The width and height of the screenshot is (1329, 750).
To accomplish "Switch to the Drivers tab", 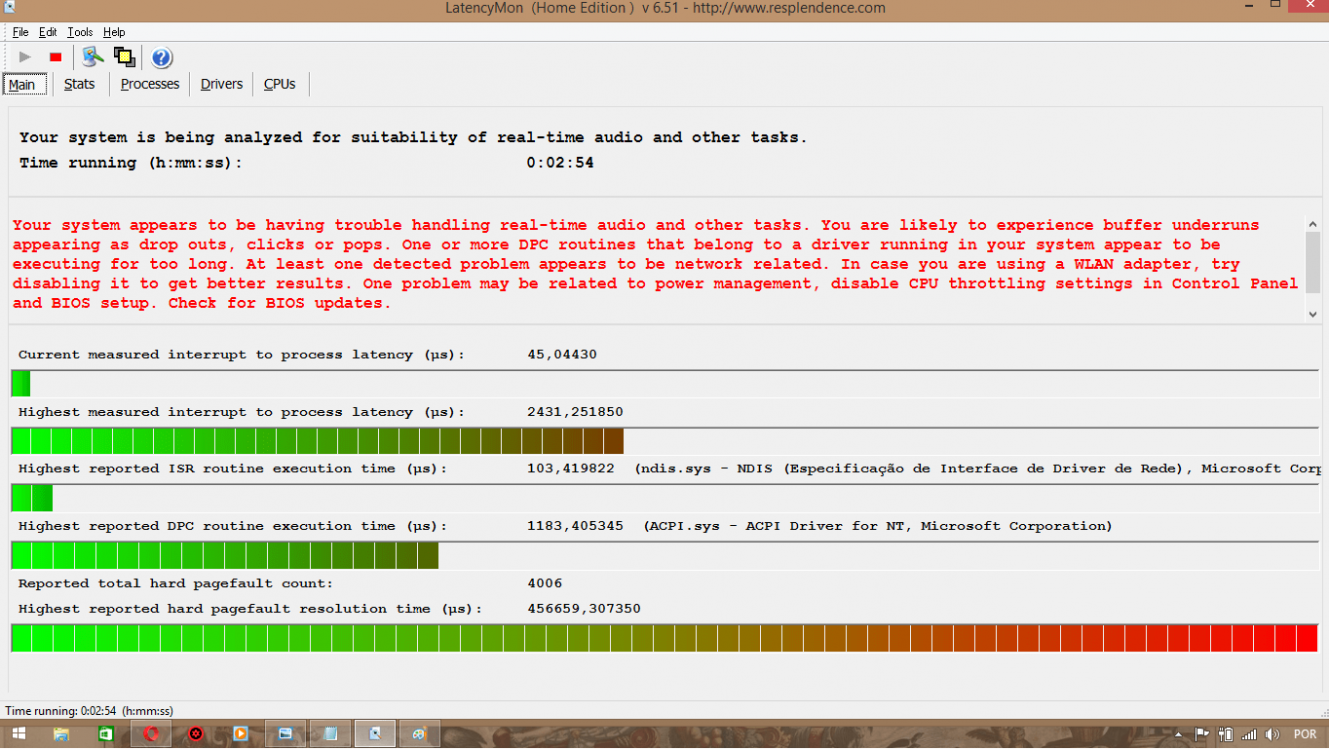I will coord(221,84).
